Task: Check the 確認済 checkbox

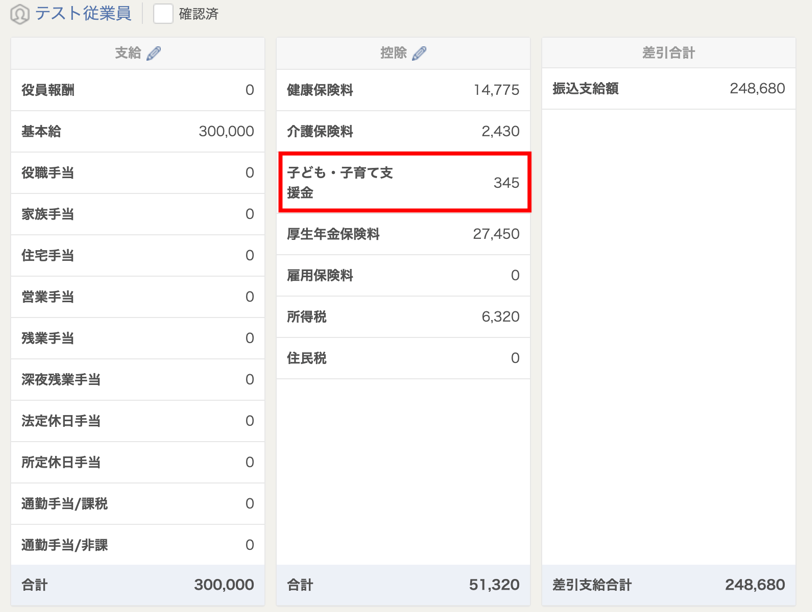Action: pos(163,14)
